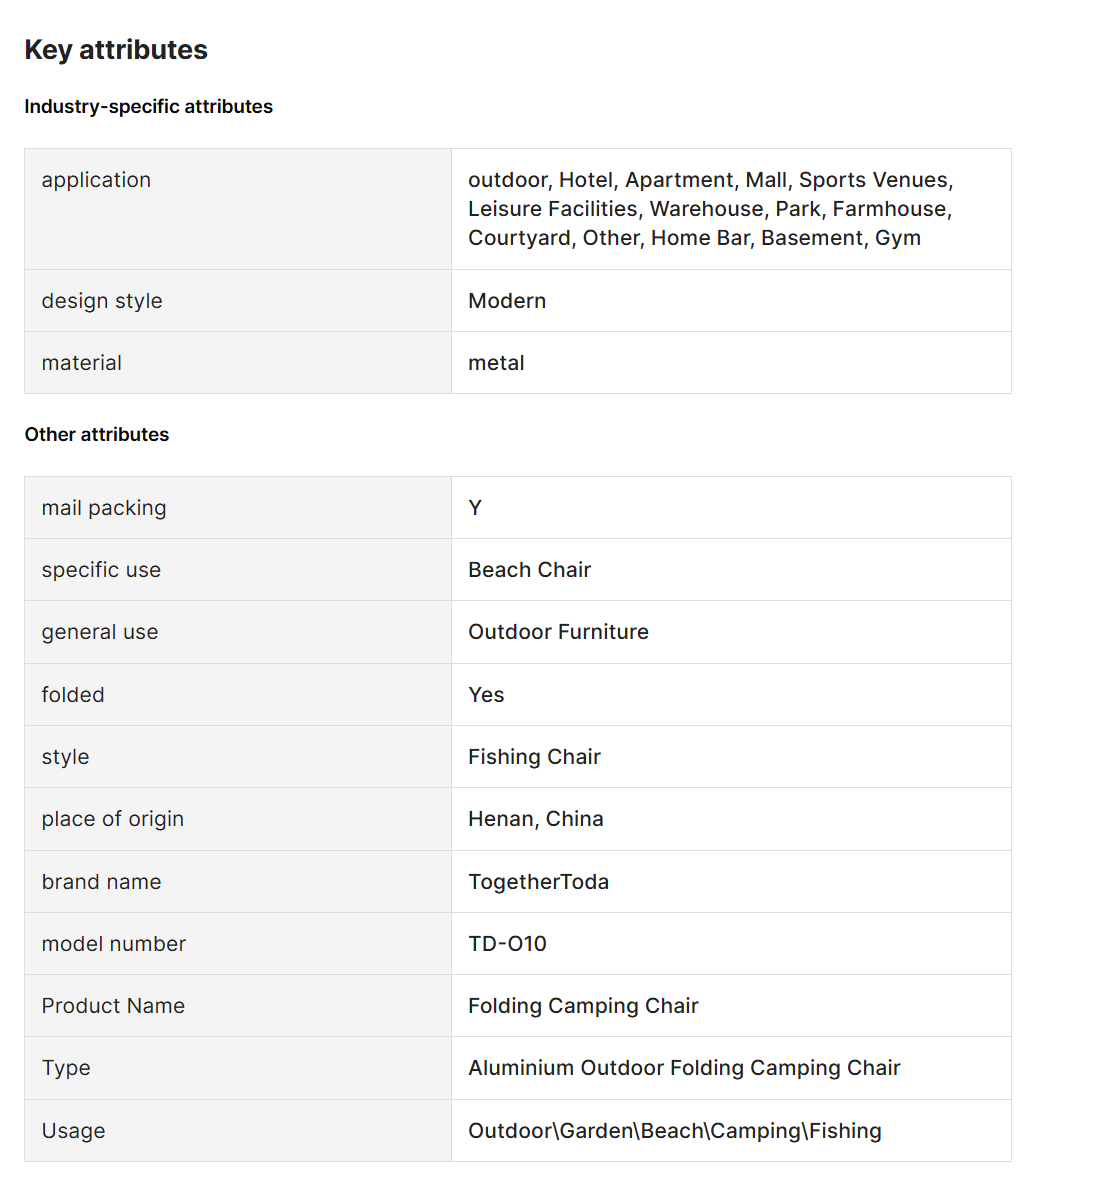Viewport: 1109px width, 1191px height.
Task: Select the Outdoor Furniture value
Action: [x=558, y=632]
